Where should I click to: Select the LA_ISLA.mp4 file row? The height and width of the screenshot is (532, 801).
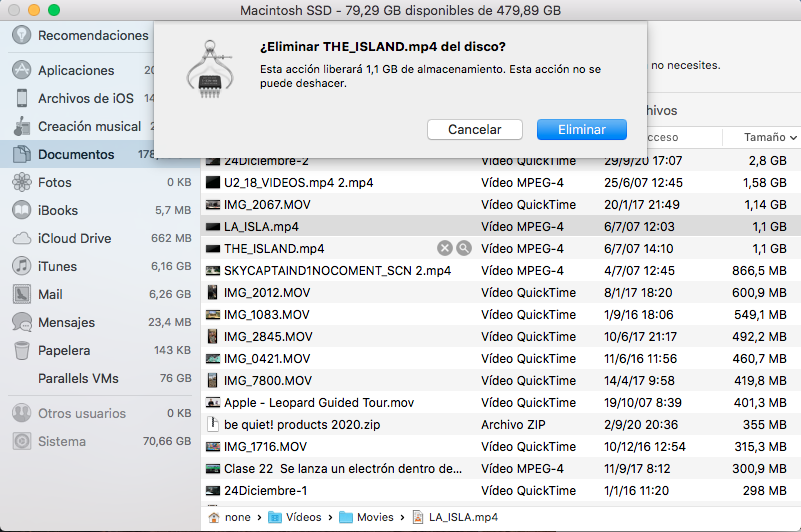tap(501, 226)
